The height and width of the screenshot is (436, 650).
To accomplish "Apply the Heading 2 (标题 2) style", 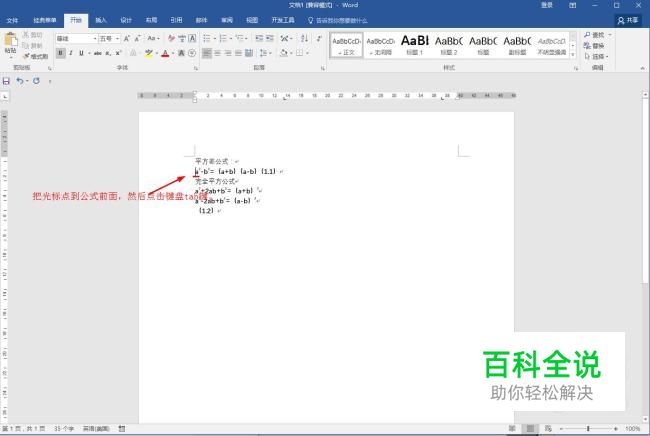I will (x=449, y=45).
